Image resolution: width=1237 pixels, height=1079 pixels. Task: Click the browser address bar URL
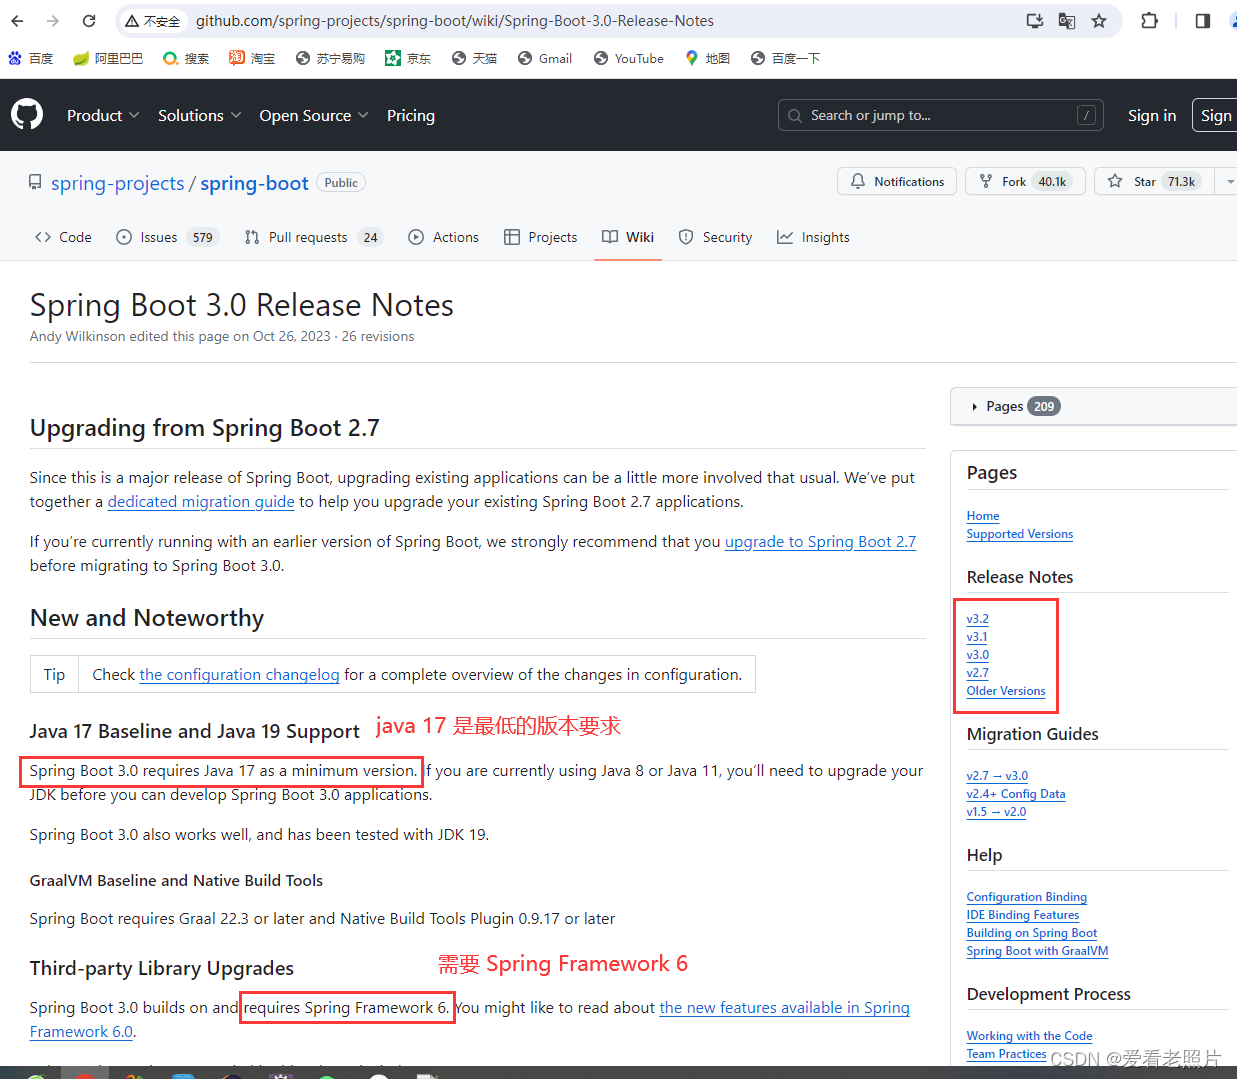point(455,21)
